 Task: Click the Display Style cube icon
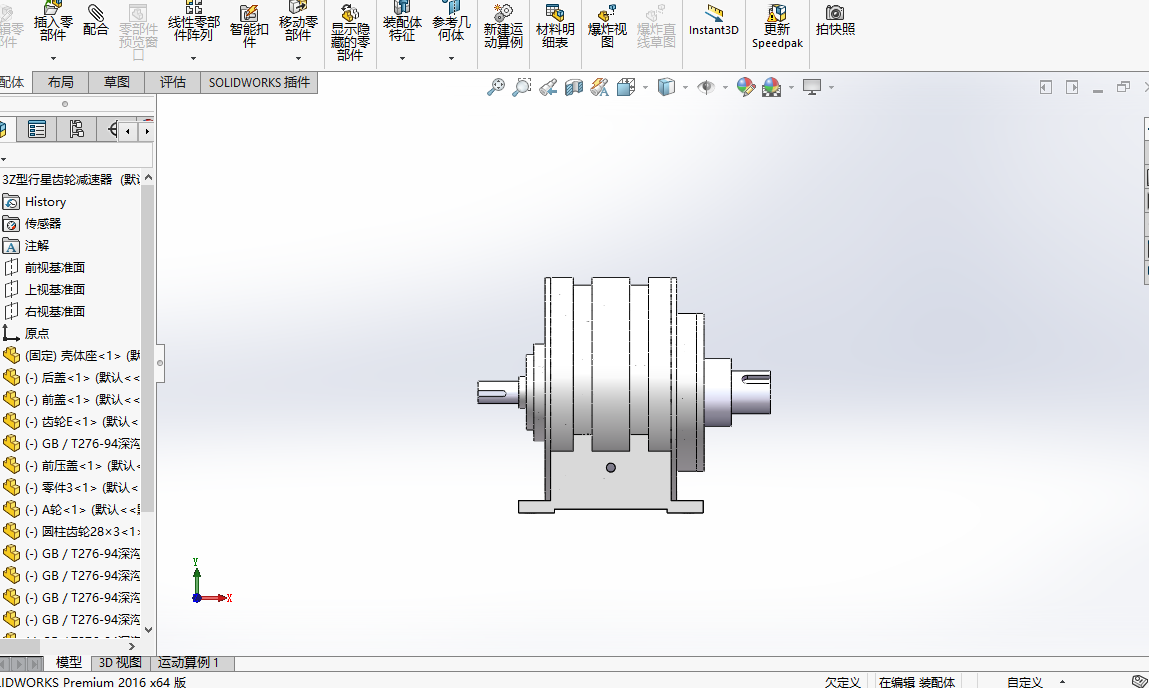click(x=665, y=87)
